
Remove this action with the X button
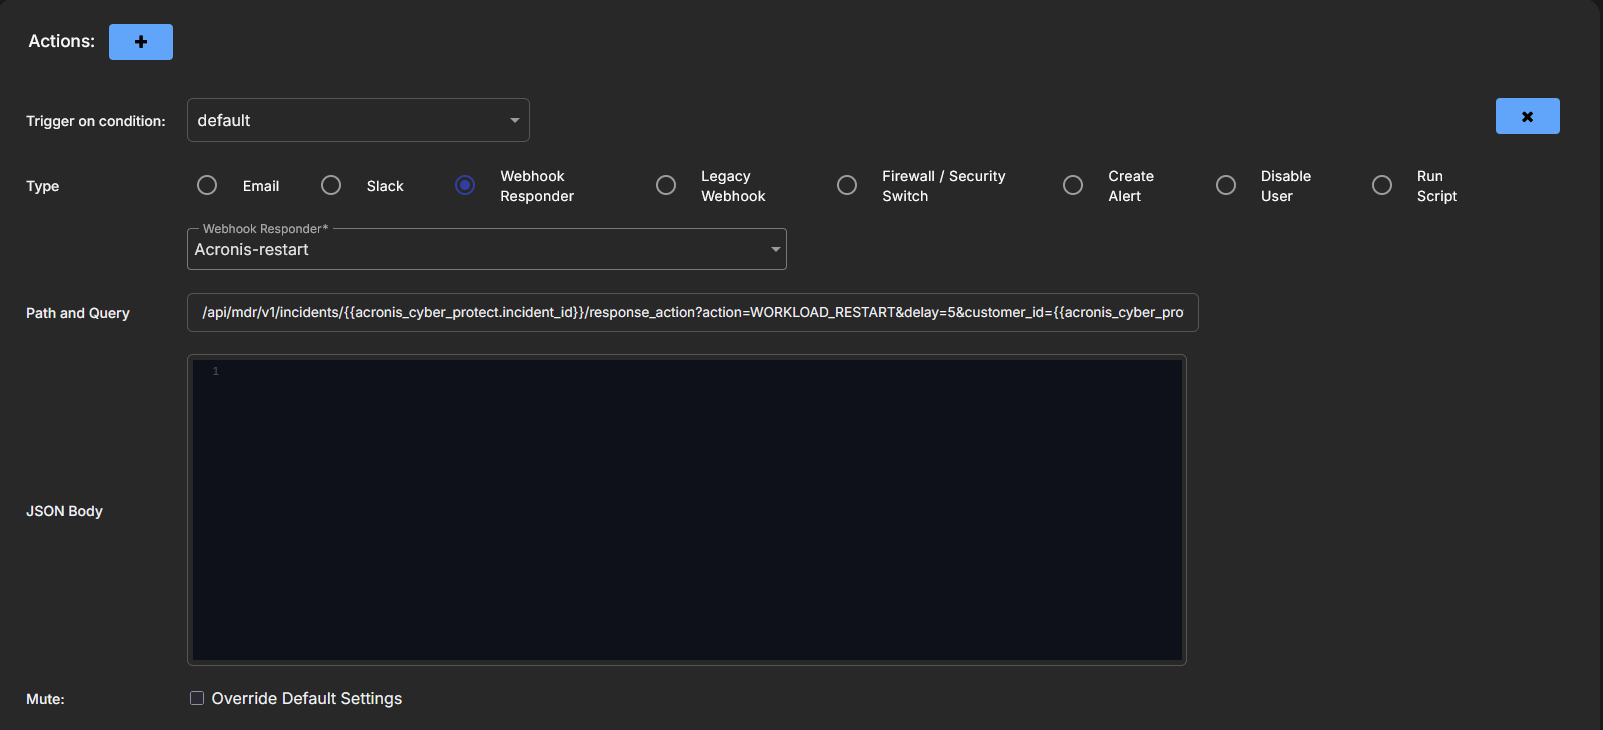tap(1527, 116)
